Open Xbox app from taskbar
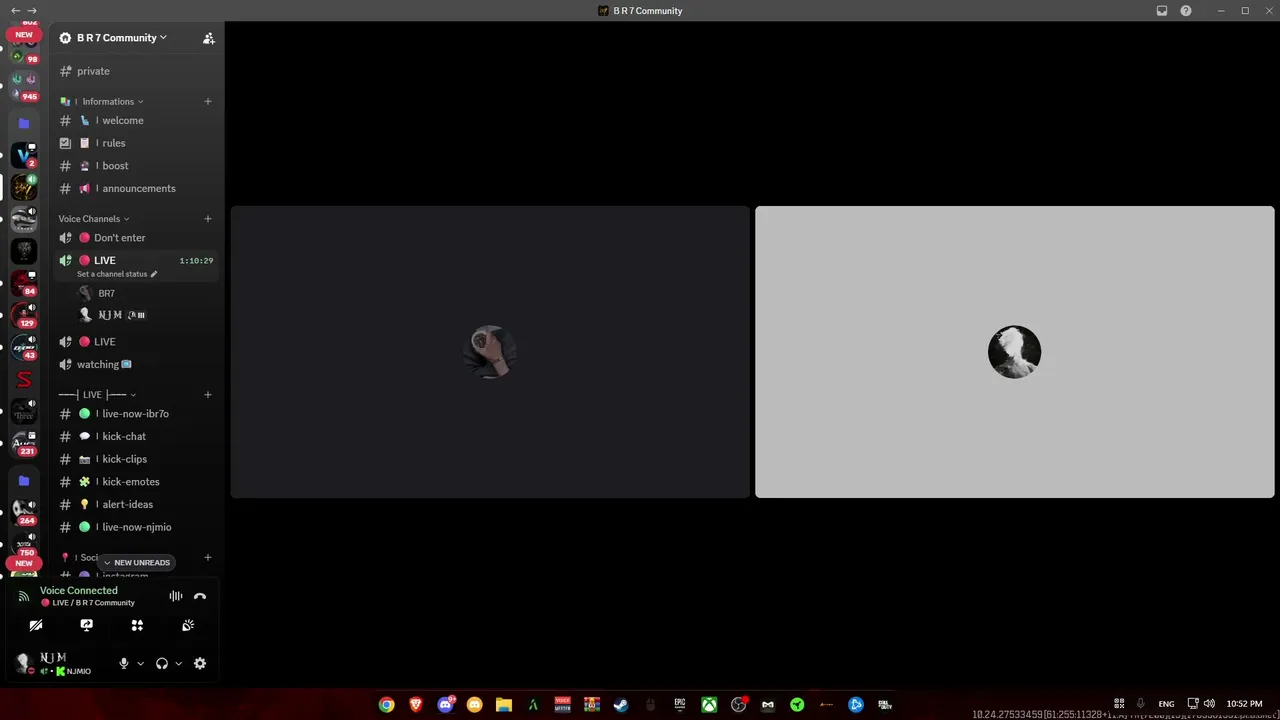1280x720 pixels. click(709, 704)
